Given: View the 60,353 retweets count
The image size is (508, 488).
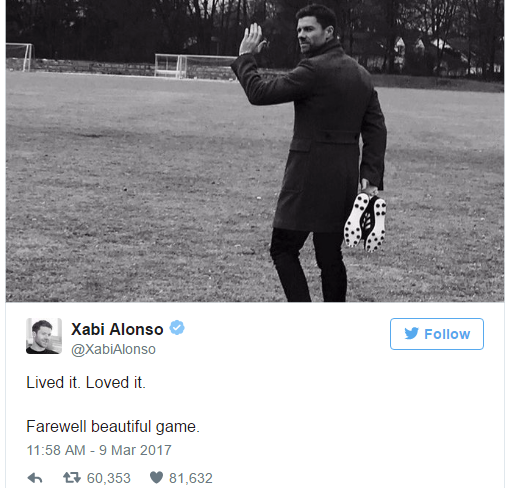Looking at the screenshot, I should pyautogui.click(x=109, y=478).
